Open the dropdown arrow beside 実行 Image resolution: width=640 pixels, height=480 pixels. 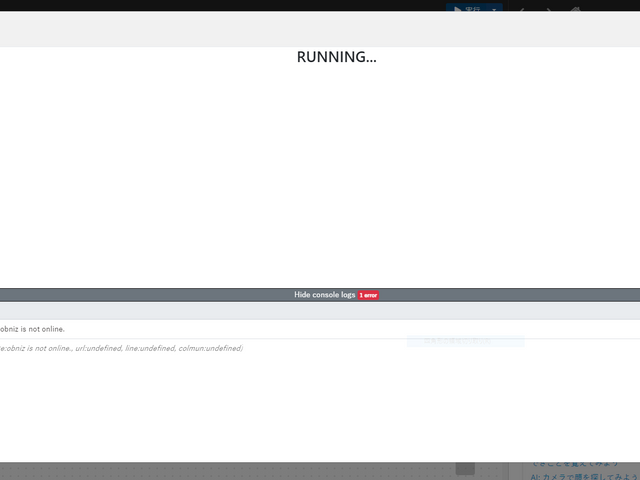coord(494,9)
